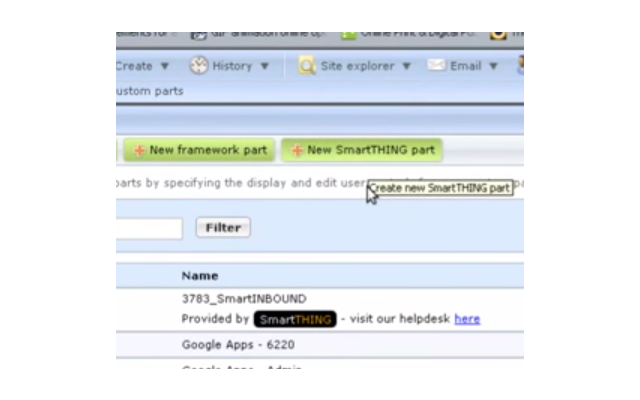Click the New framework part button

point(199,150)
